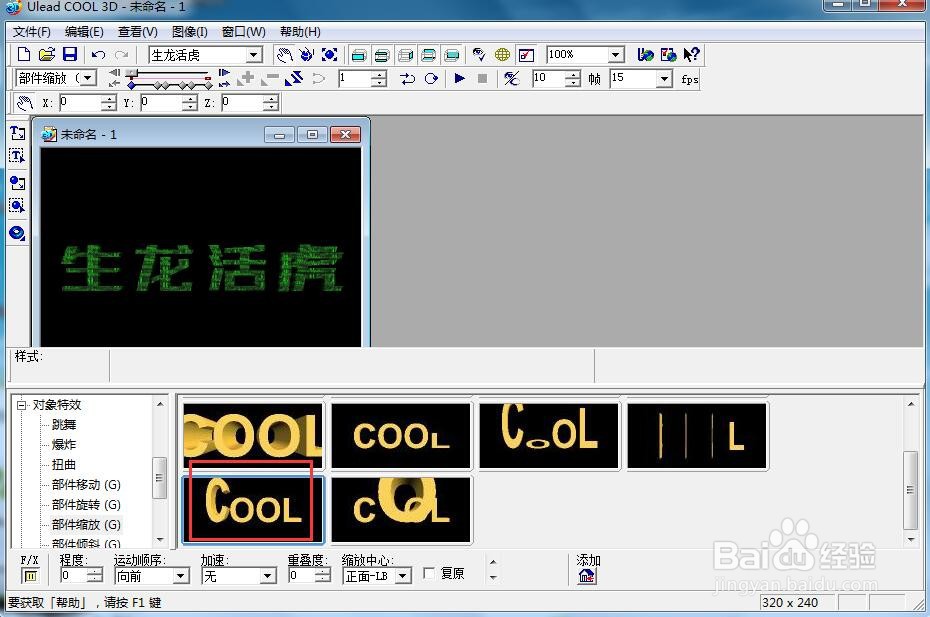Click the effects tree vertical scrollbar
Screen dimensions: 930x617
click(160, 472)
